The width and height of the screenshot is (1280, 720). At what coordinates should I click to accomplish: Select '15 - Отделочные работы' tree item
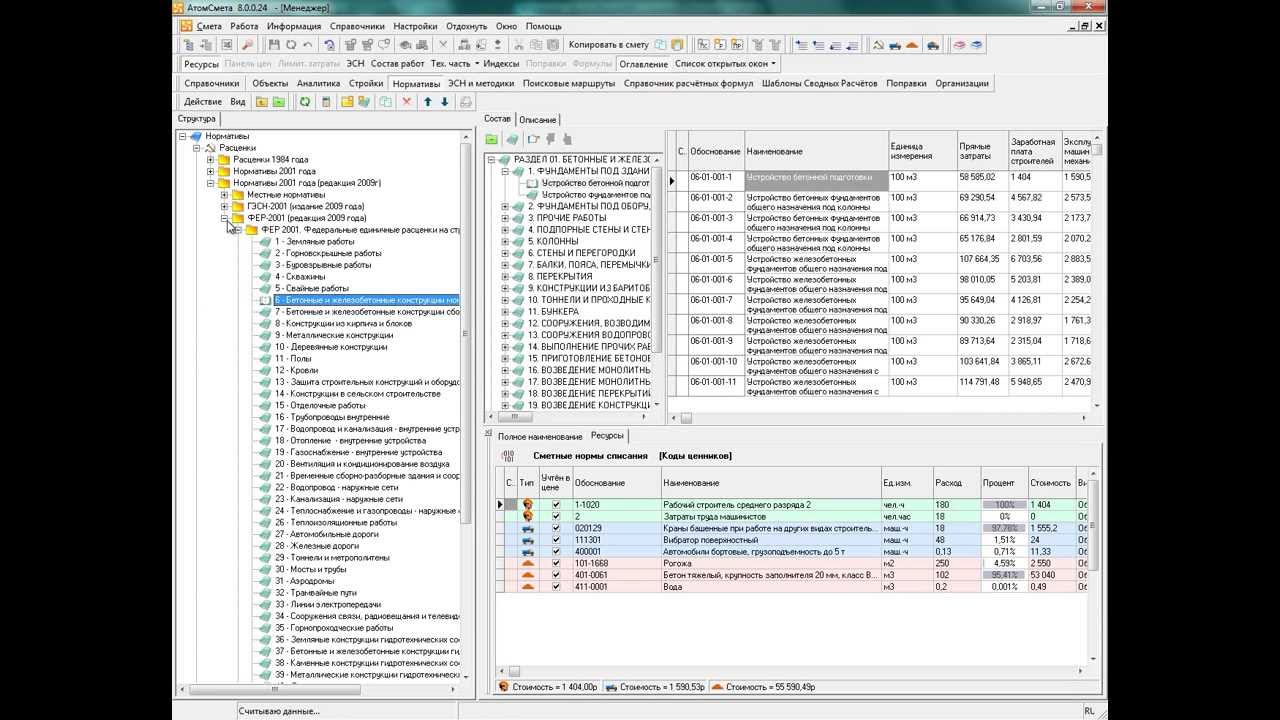320,406
